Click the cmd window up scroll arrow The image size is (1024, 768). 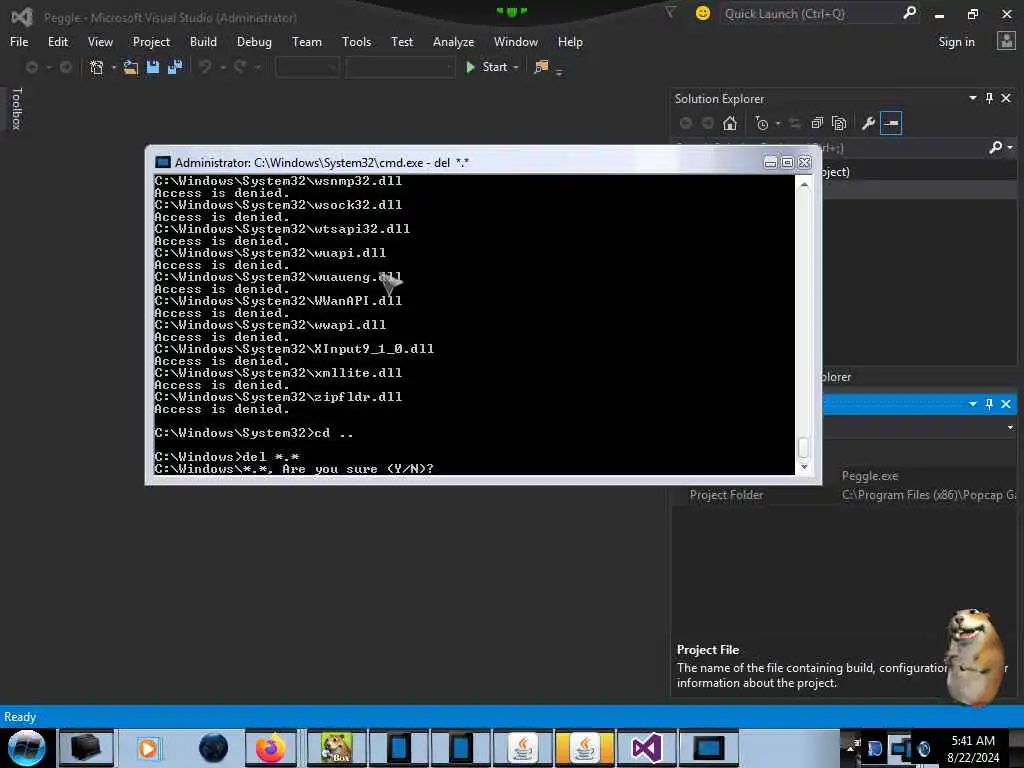pyautogui.click(x=804, y=185)
